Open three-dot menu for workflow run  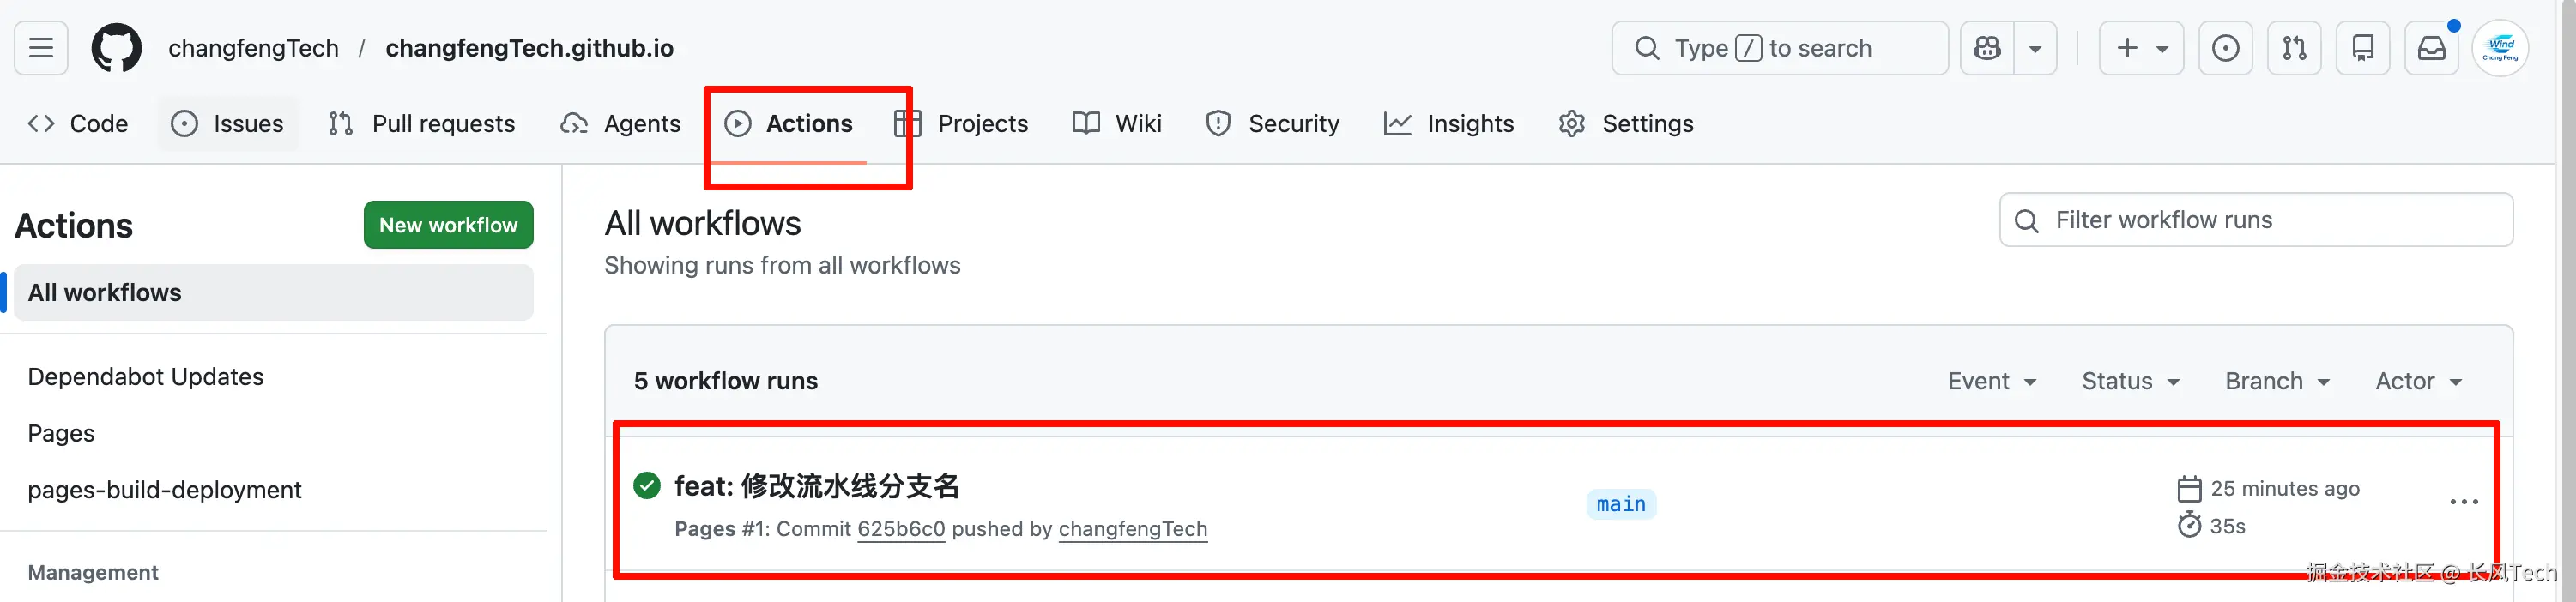coord(2463,502)
